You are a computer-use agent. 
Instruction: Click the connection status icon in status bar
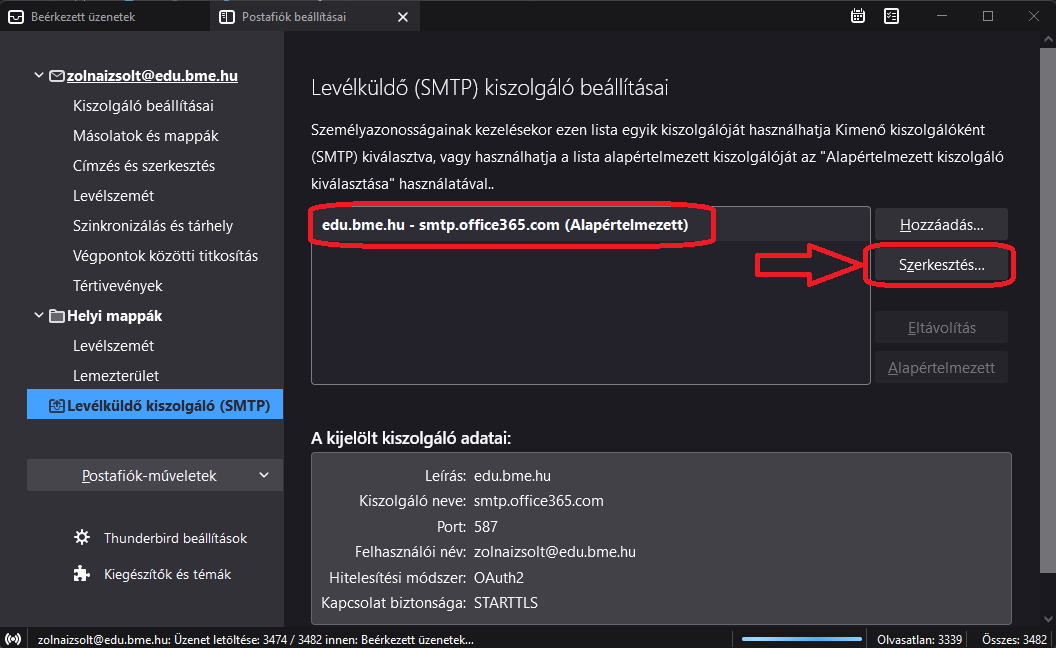click(13, 639)
